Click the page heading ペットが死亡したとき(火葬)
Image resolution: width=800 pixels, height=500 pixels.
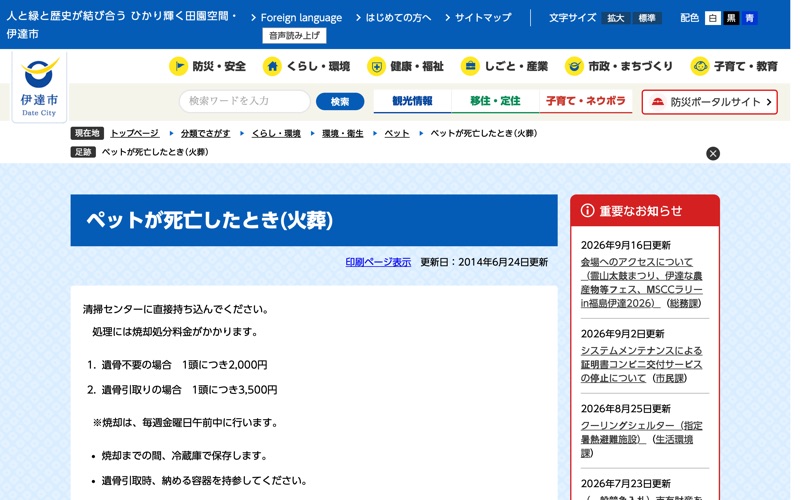point(210,220)
